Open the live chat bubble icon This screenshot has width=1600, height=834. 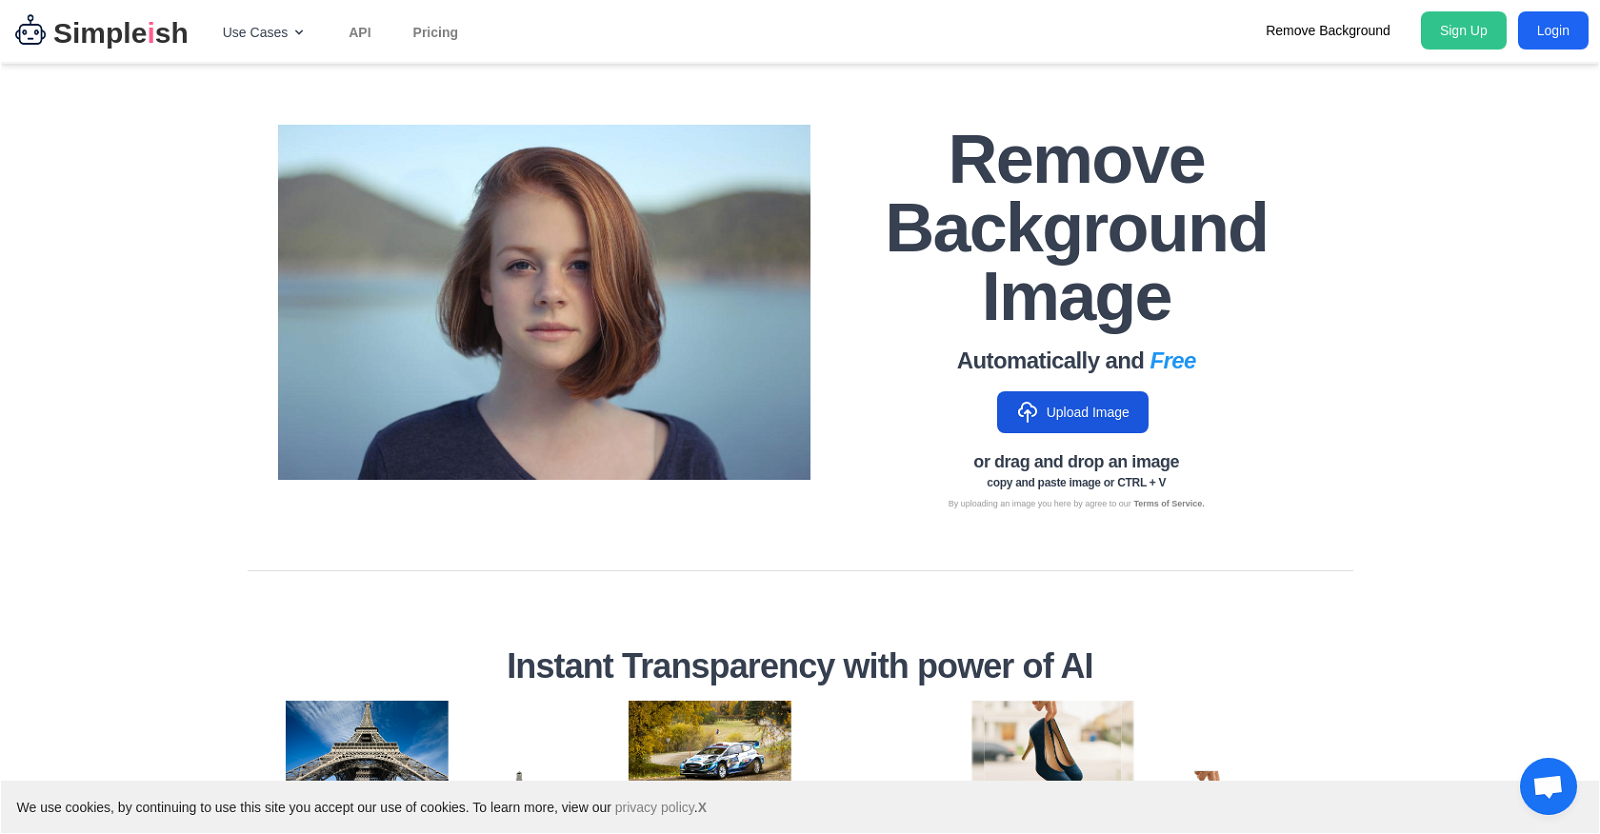pyautogui.click(x=1547, y=786)
